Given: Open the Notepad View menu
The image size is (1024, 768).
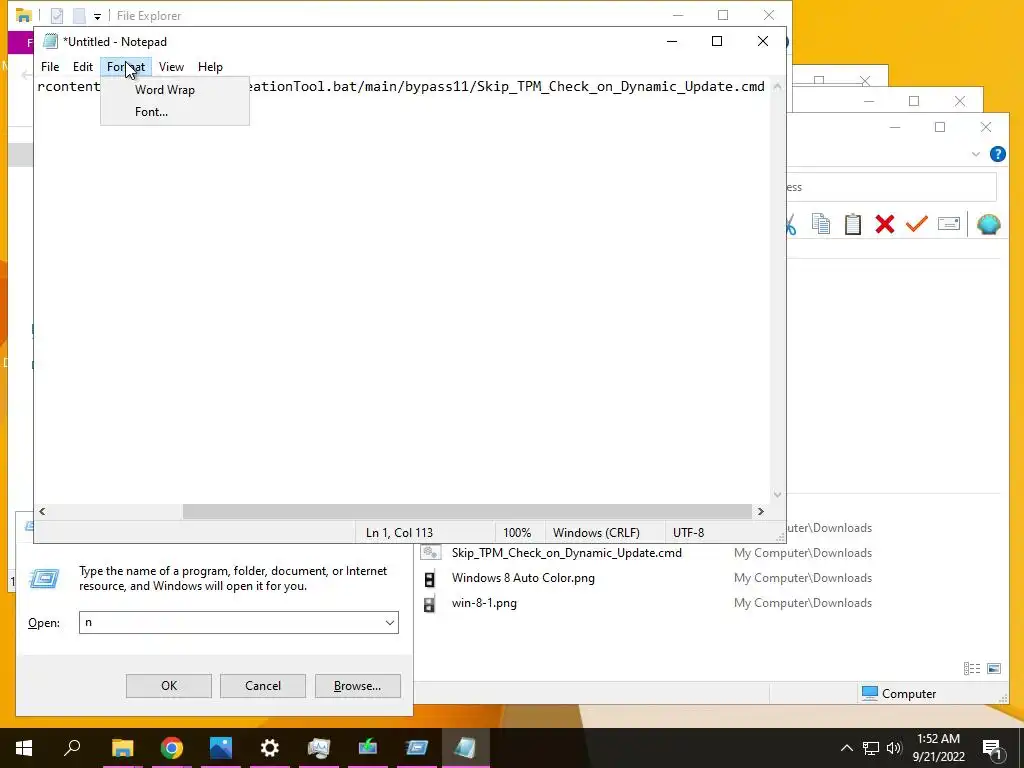Looking at the screenshot, I should point(171,67).
